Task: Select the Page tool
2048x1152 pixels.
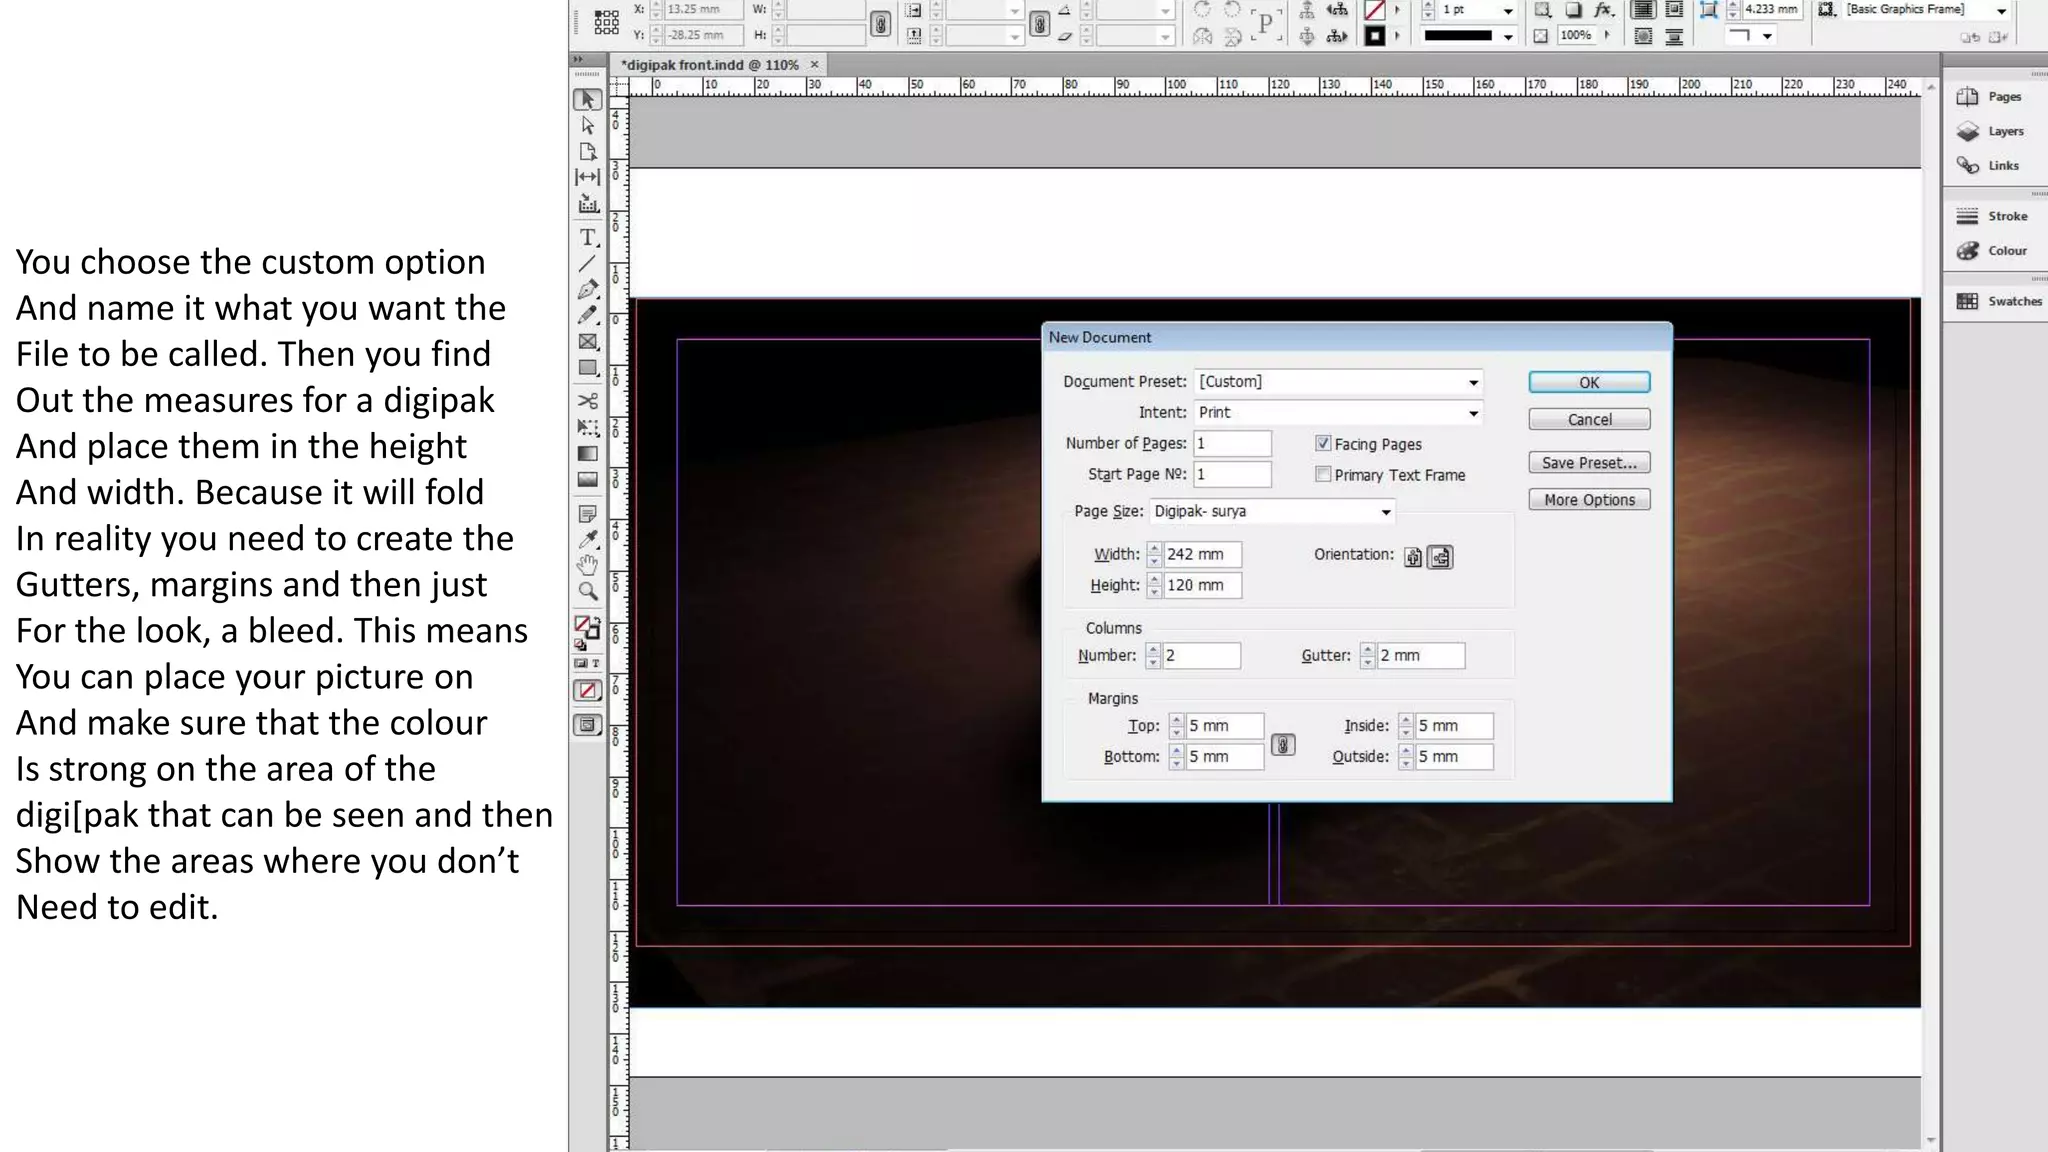Action: click(588, 152)
